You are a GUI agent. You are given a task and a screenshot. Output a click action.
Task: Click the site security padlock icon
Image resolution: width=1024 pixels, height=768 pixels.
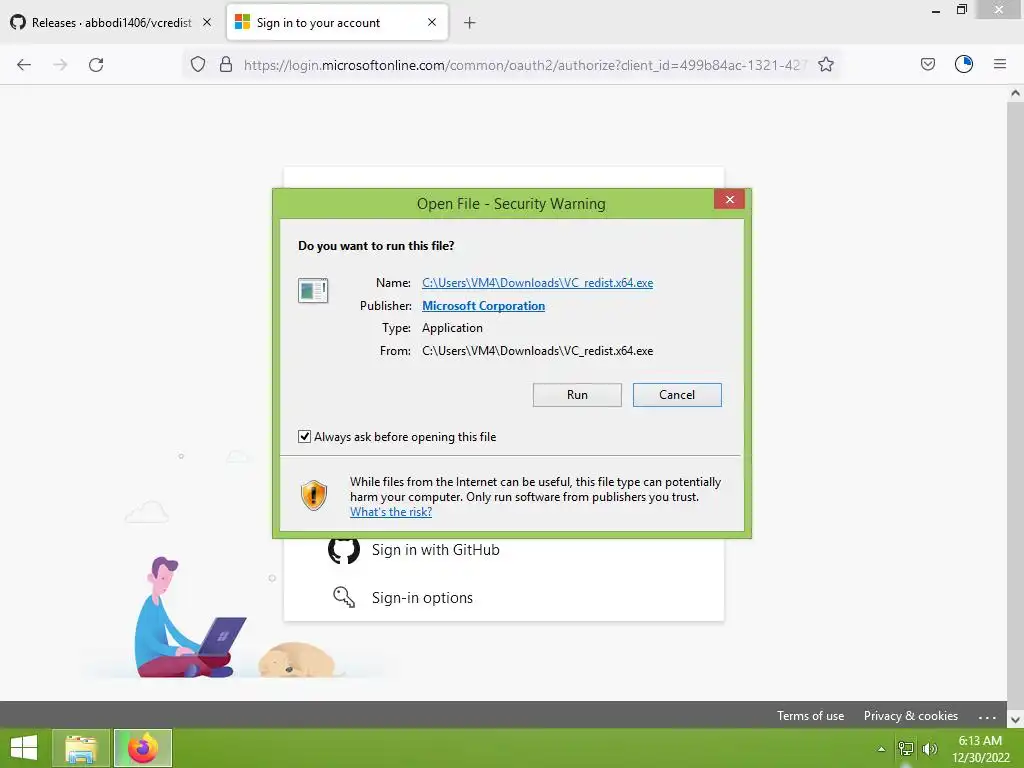click(226, 65)
